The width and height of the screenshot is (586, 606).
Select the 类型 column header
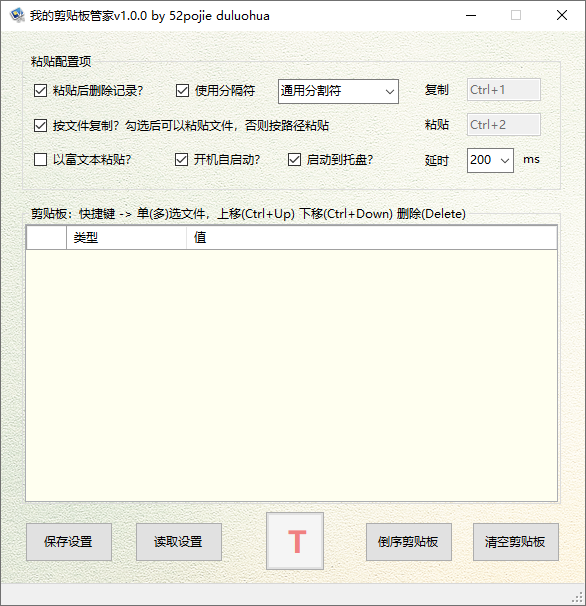126,238
